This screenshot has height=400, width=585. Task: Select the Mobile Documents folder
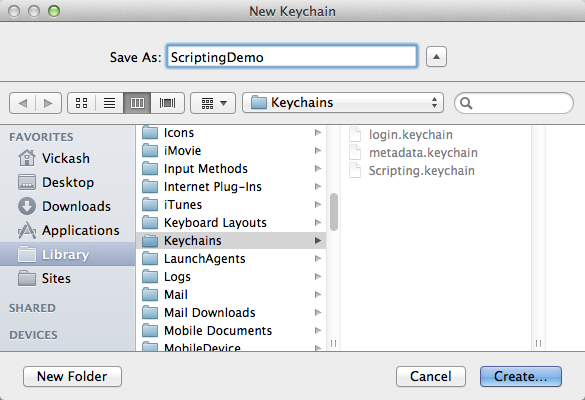[x=231, y=331]
